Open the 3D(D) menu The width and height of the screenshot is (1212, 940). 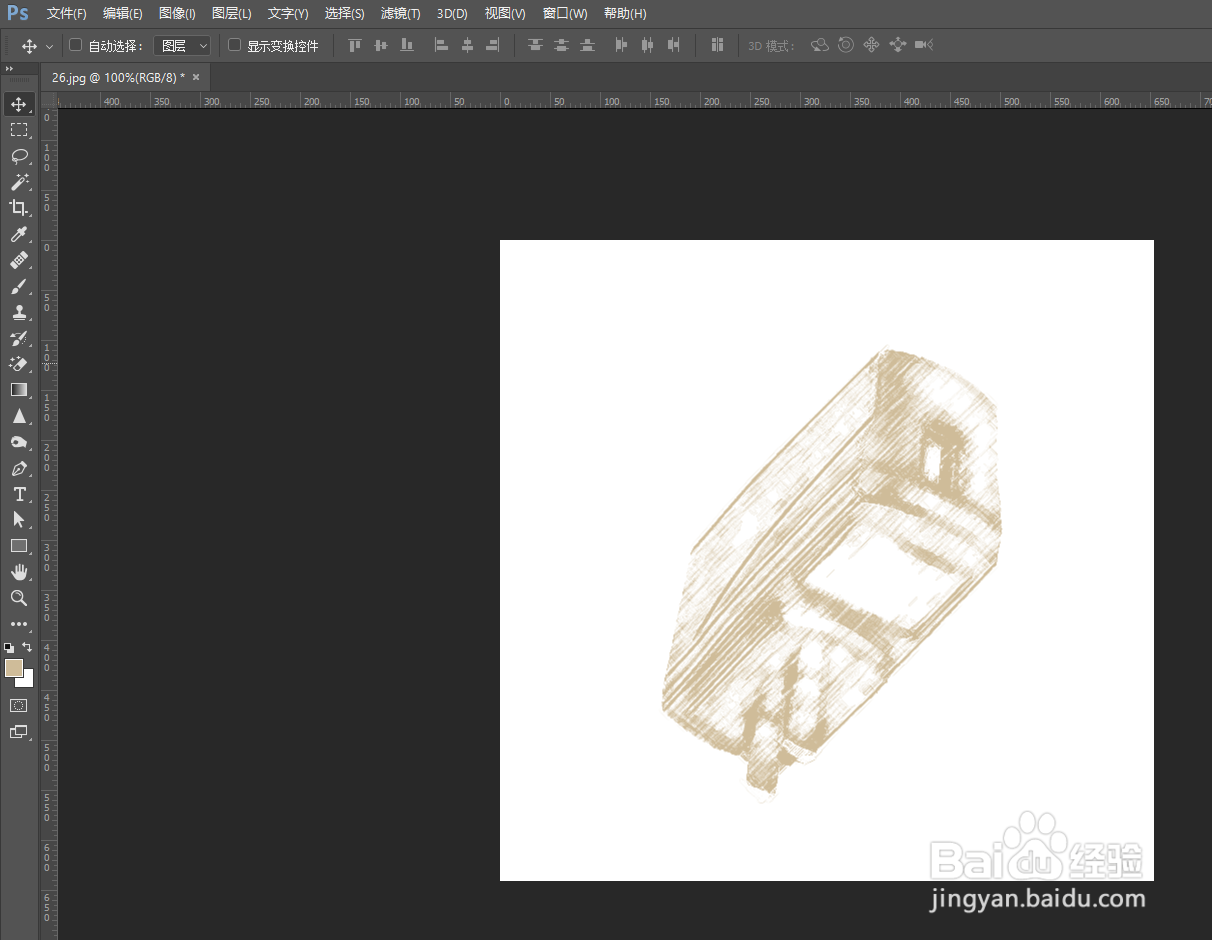pyautogui.click(x=452, y=14)
